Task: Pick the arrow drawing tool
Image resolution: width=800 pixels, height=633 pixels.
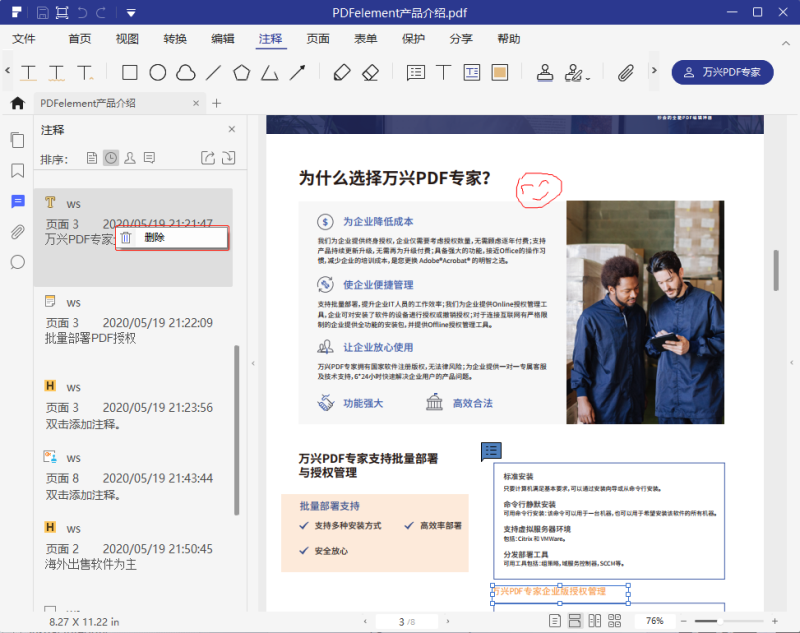Action: 296,72
